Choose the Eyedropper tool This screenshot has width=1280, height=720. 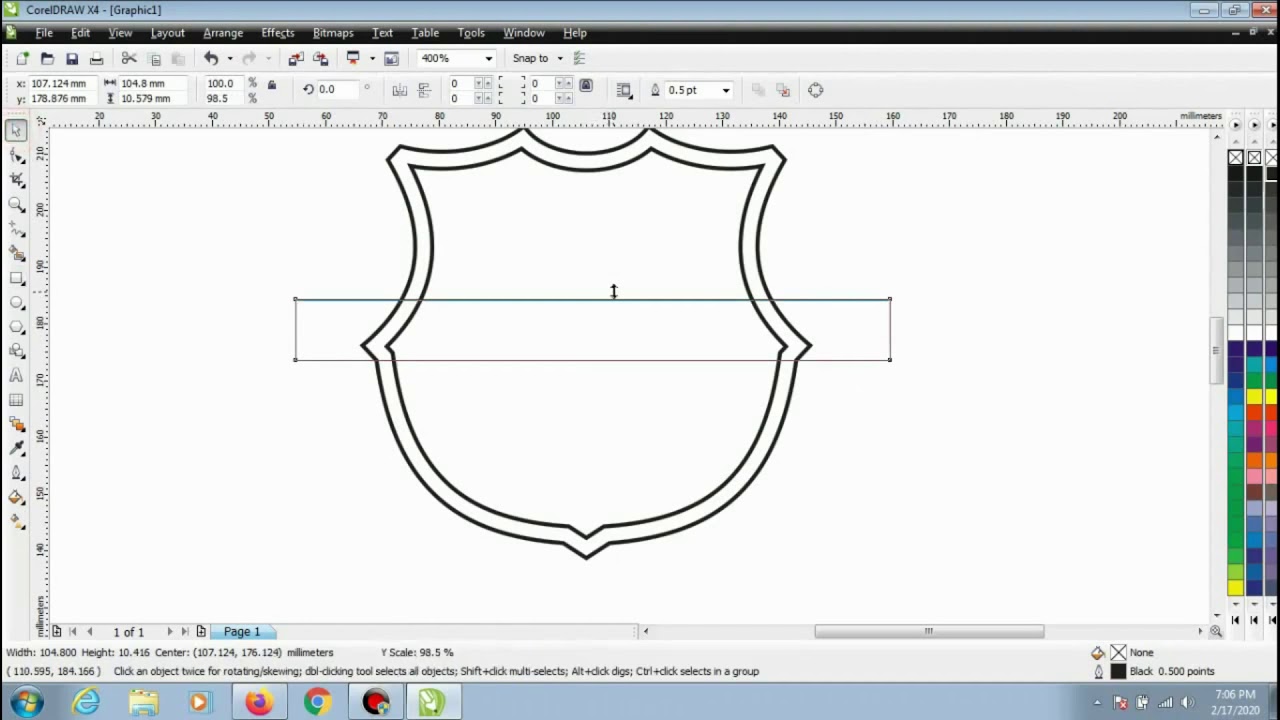pos(16,449)
